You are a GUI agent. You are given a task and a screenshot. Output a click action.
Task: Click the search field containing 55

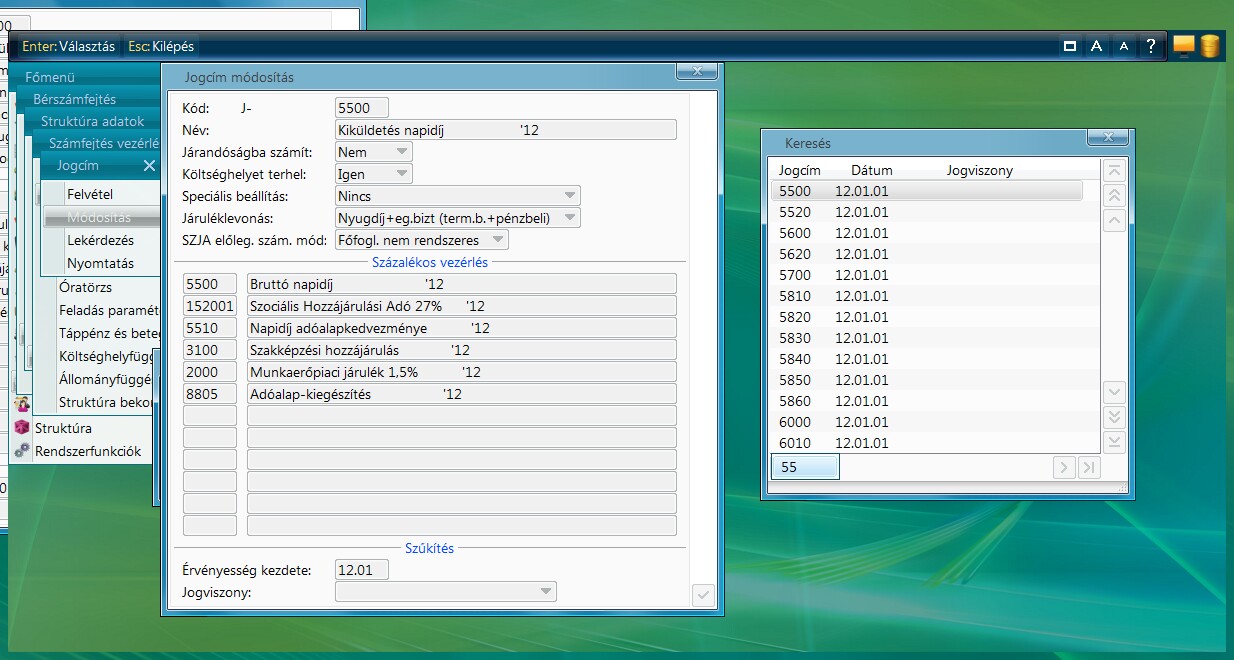coord(805,467)
